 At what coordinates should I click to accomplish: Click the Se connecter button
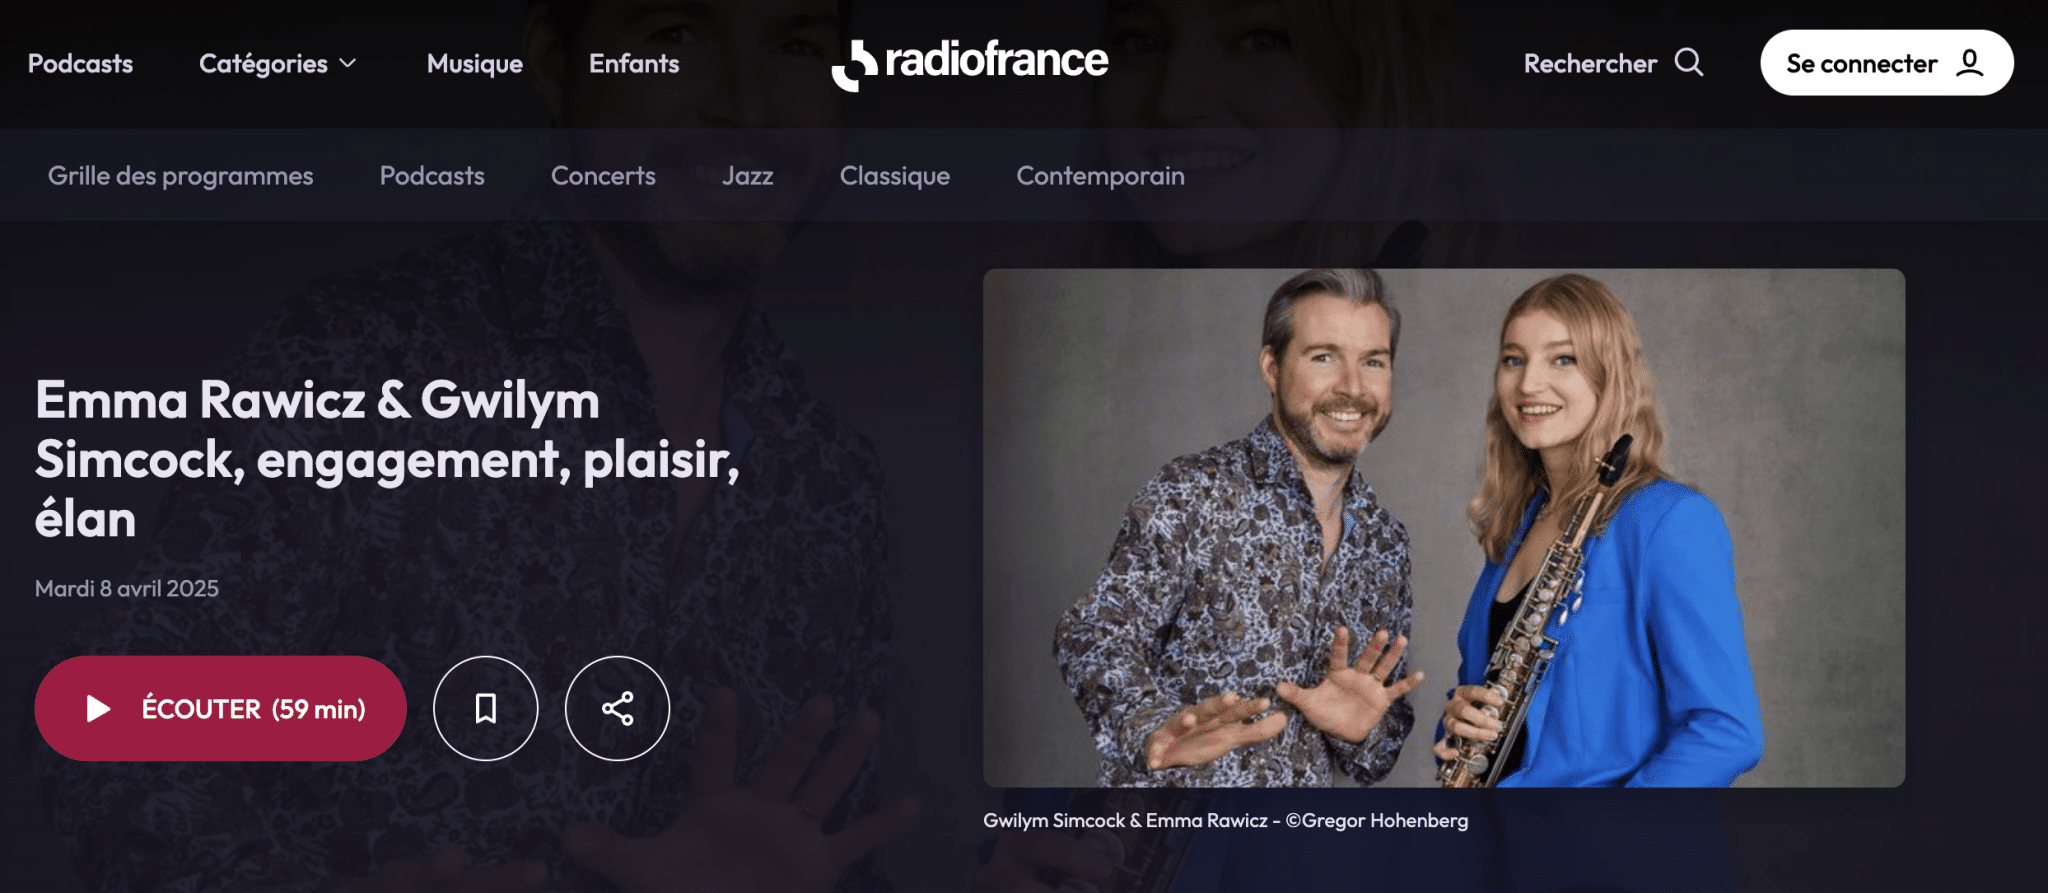point(1887,62)
